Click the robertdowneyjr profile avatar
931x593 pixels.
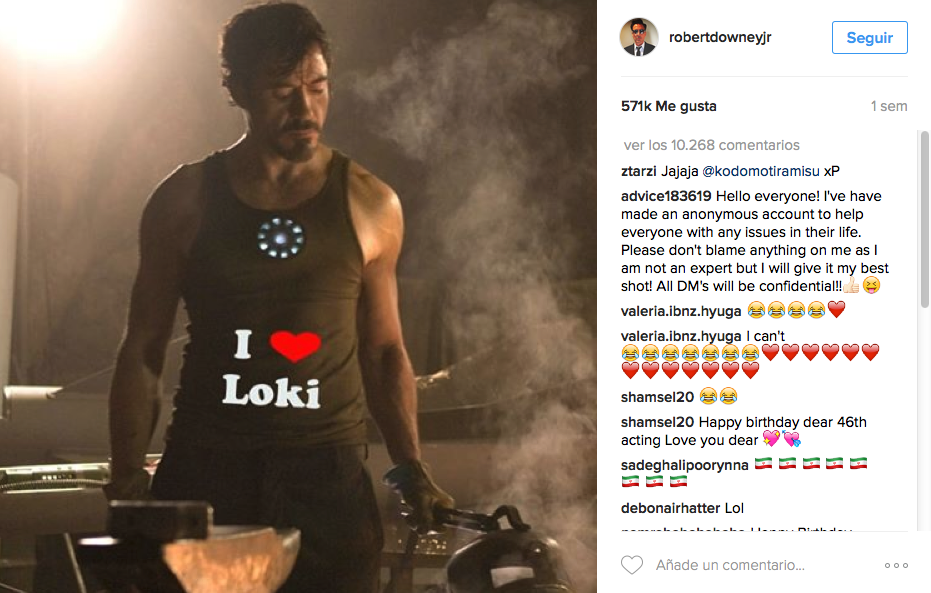click(x=639, y=37)
